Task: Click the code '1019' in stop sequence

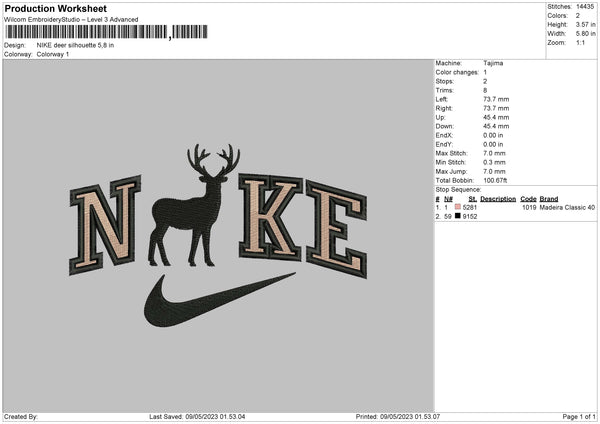Action: coord(529,207)
